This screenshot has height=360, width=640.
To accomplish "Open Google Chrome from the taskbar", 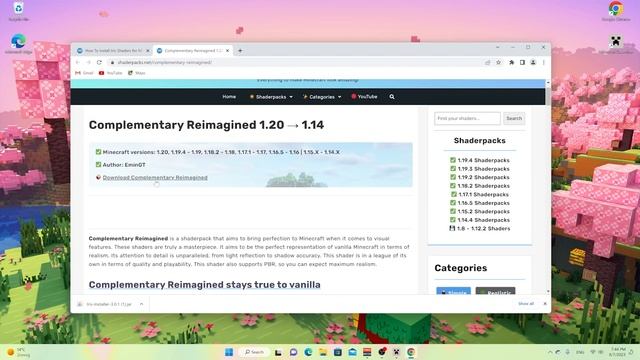I will click(411, 352).
